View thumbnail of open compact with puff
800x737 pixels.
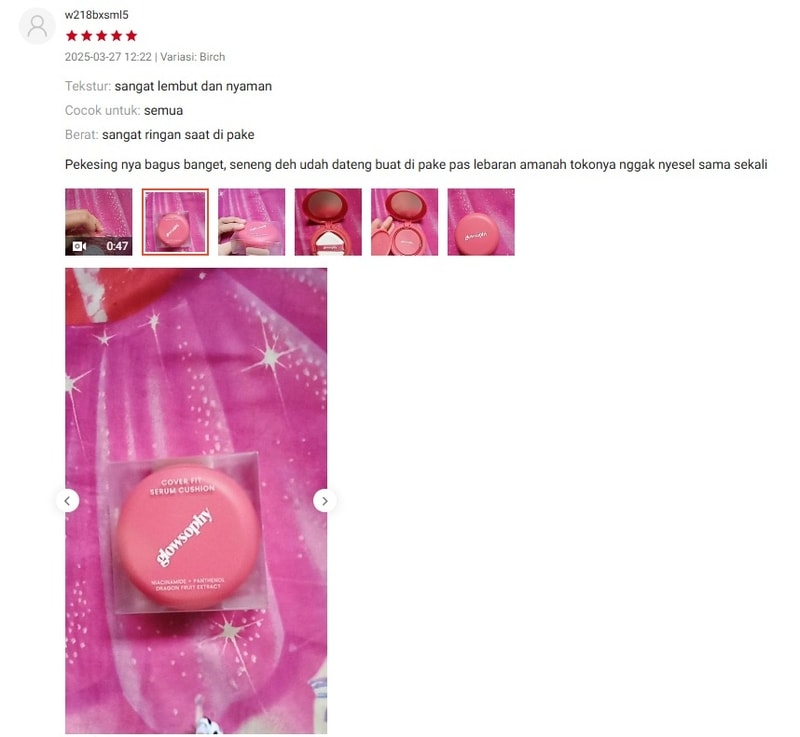pos(328,222)
